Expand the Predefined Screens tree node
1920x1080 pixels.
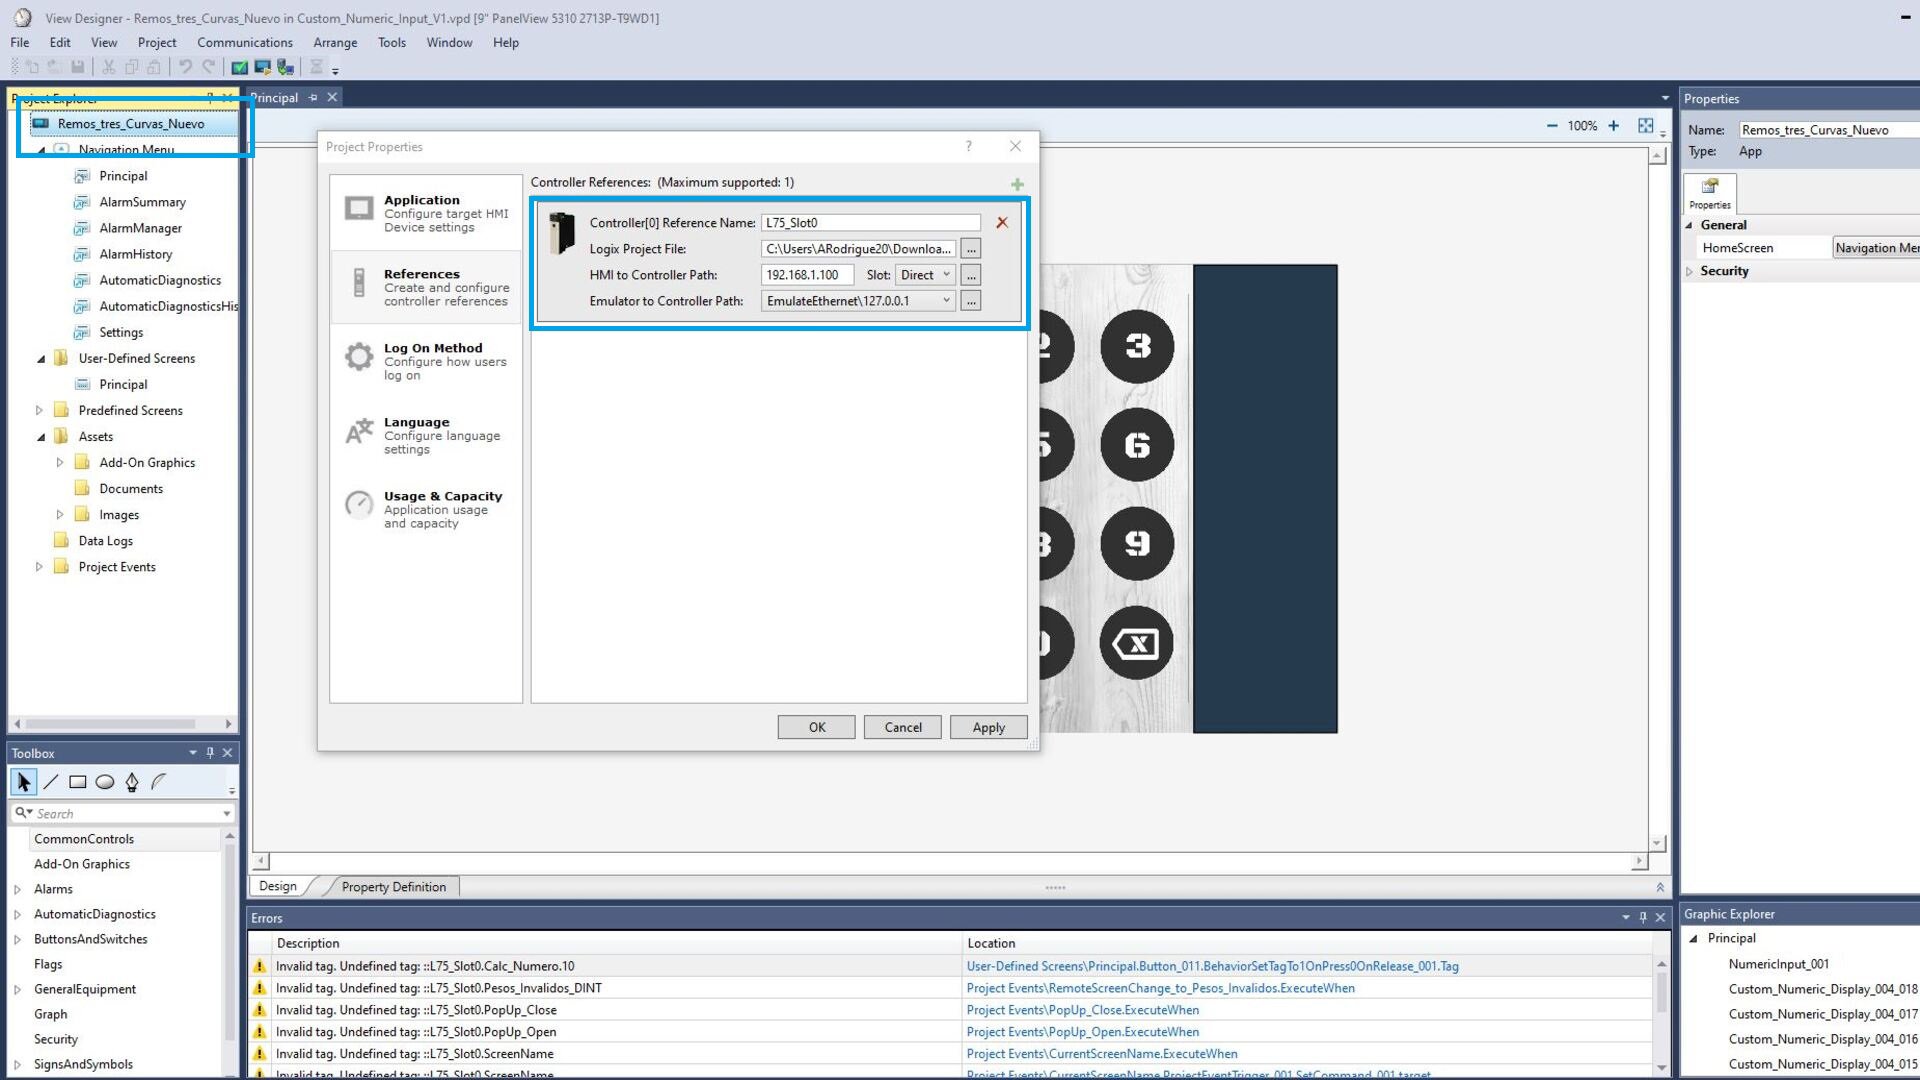[40, 410]
